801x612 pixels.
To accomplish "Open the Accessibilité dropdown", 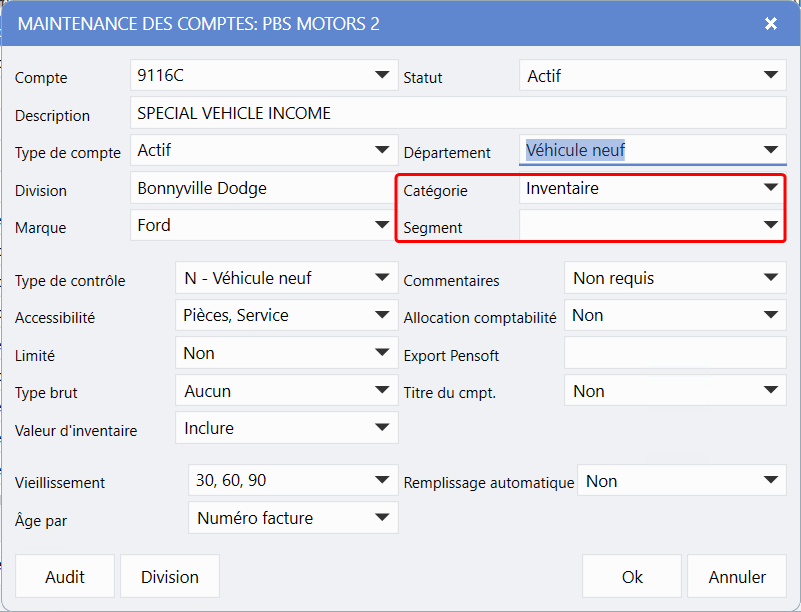I will (x=285, y=316).
